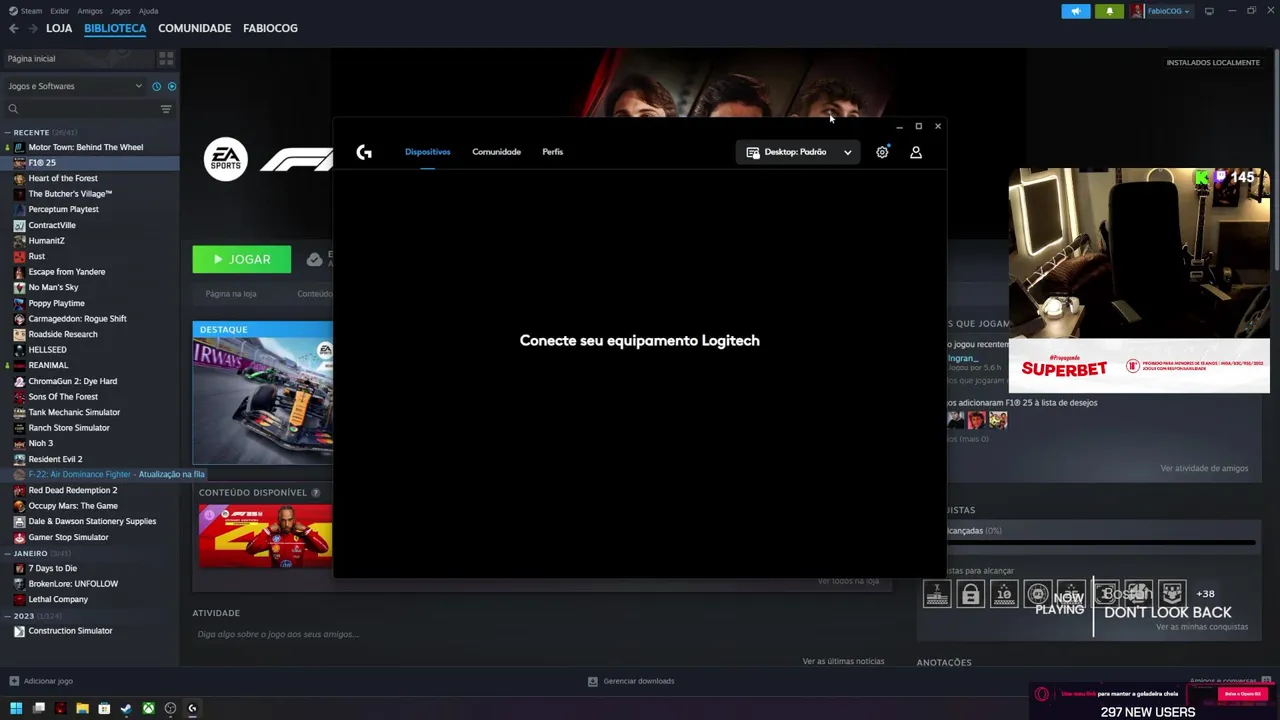This screenshot has height=720, width=1280.
Task: Open the FABIOCOG profile section
Action: pyautogui.click(x=270, y=28)
